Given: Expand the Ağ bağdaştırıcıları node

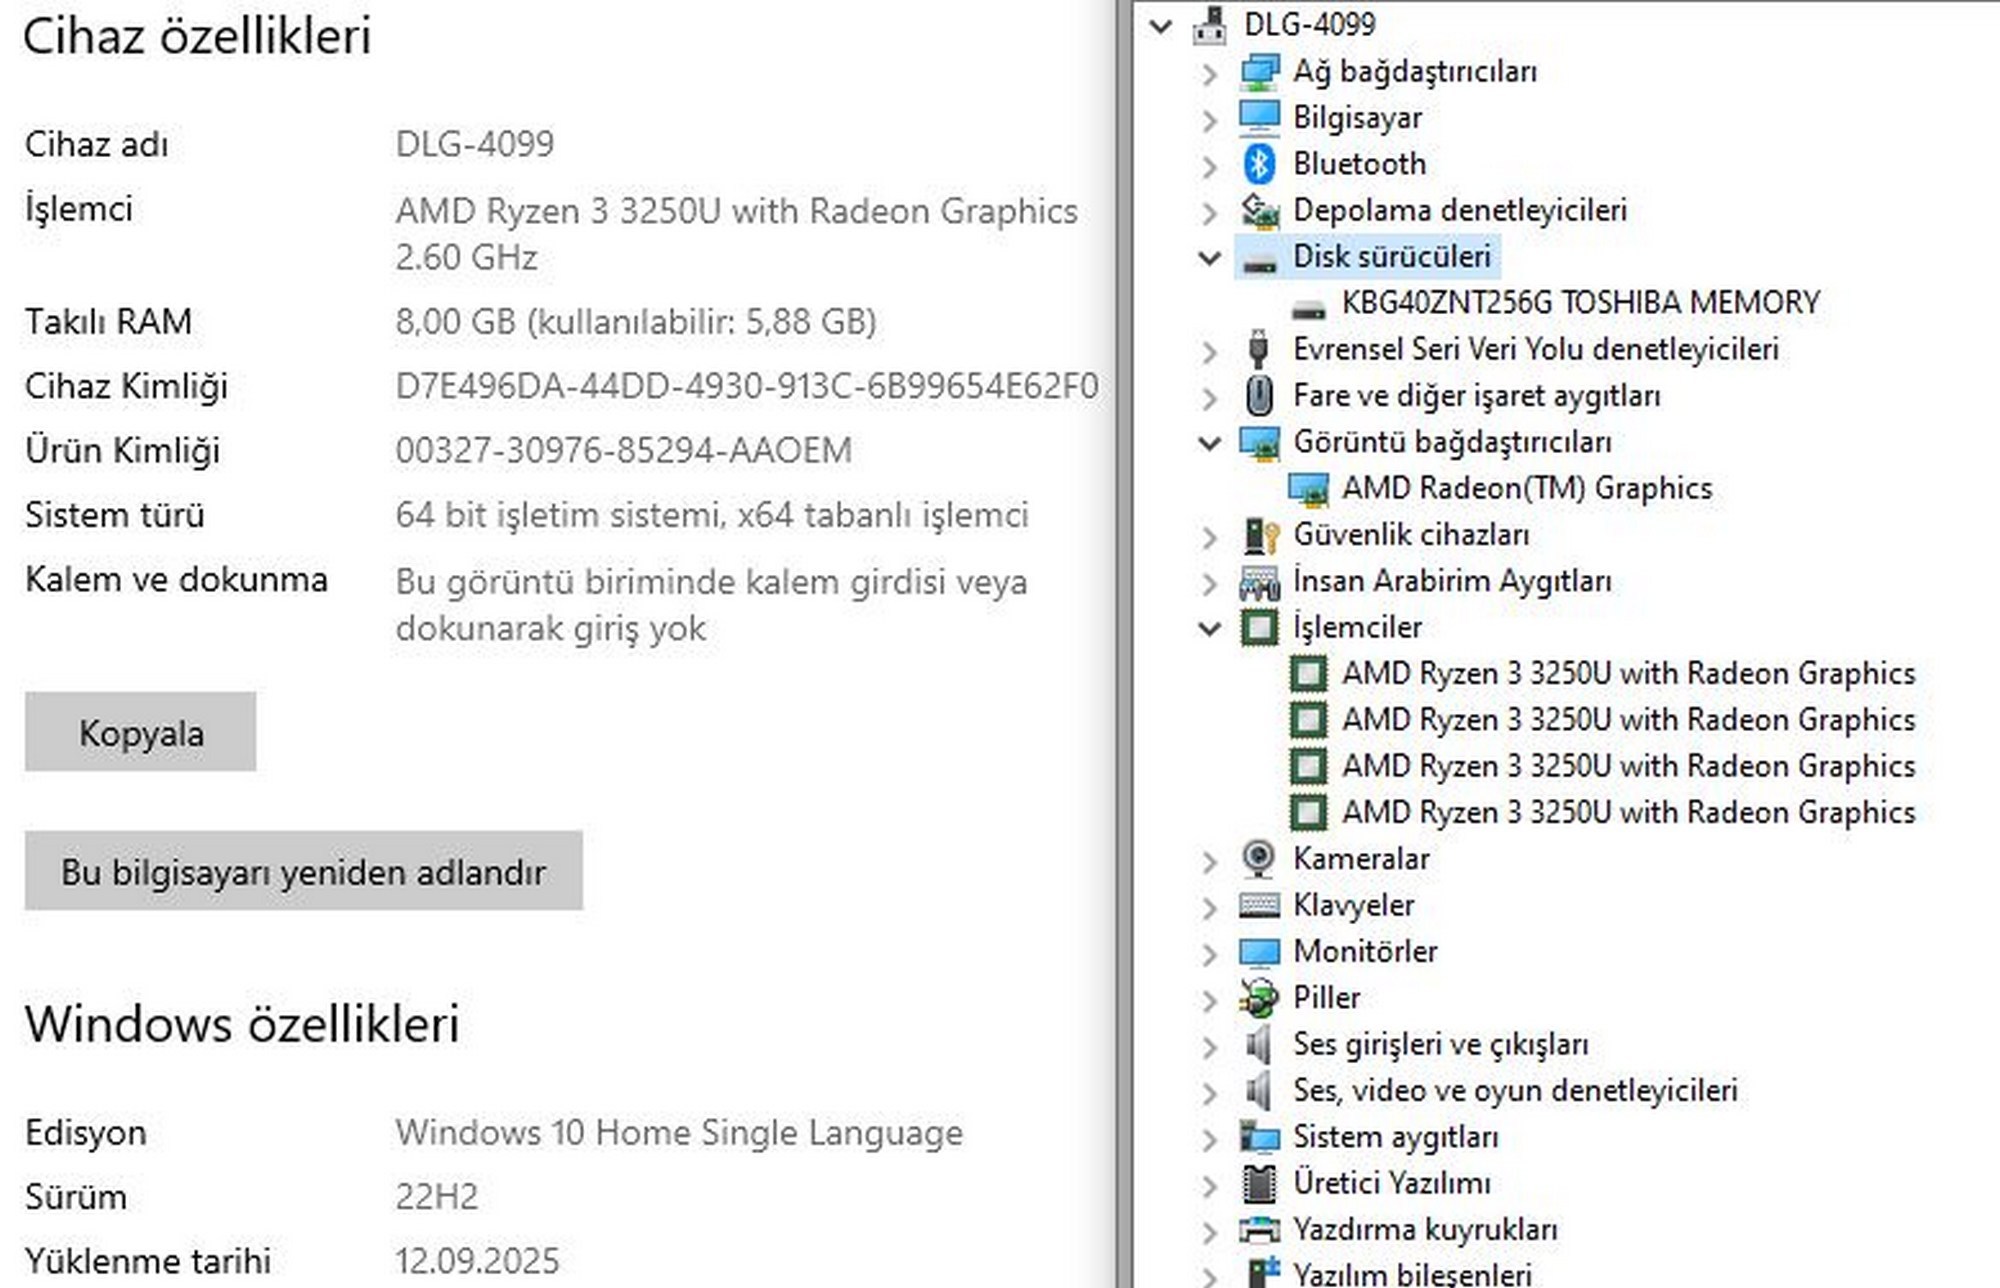Looking at the screenshot, I should 1210,73.
